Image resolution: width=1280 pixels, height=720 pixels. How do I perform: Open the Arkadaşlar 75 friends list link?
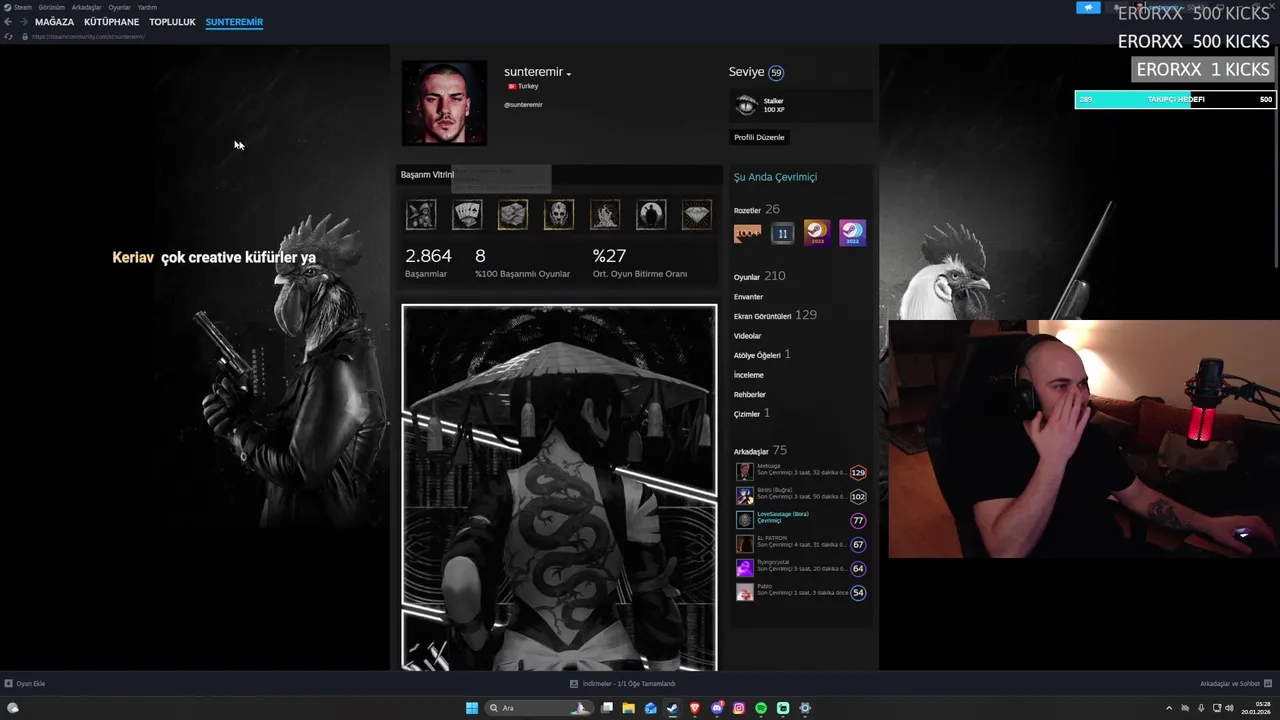[760, 451]
